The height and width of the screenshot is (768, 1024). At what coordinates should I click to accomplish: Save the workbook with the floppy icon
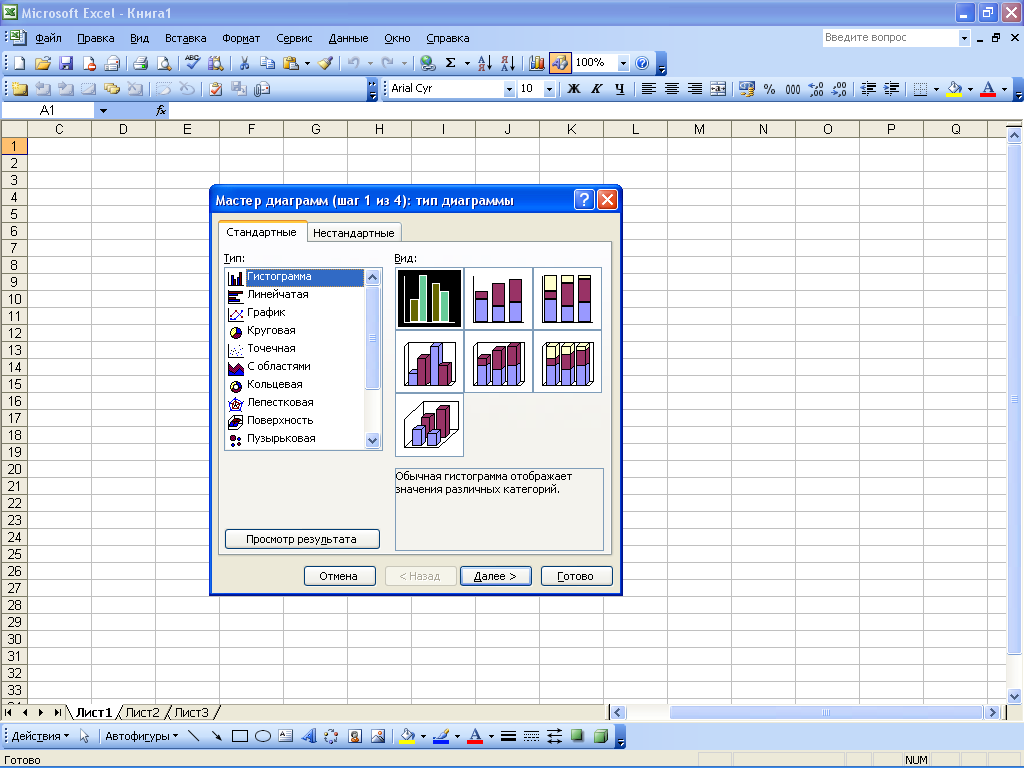(66, 63)
